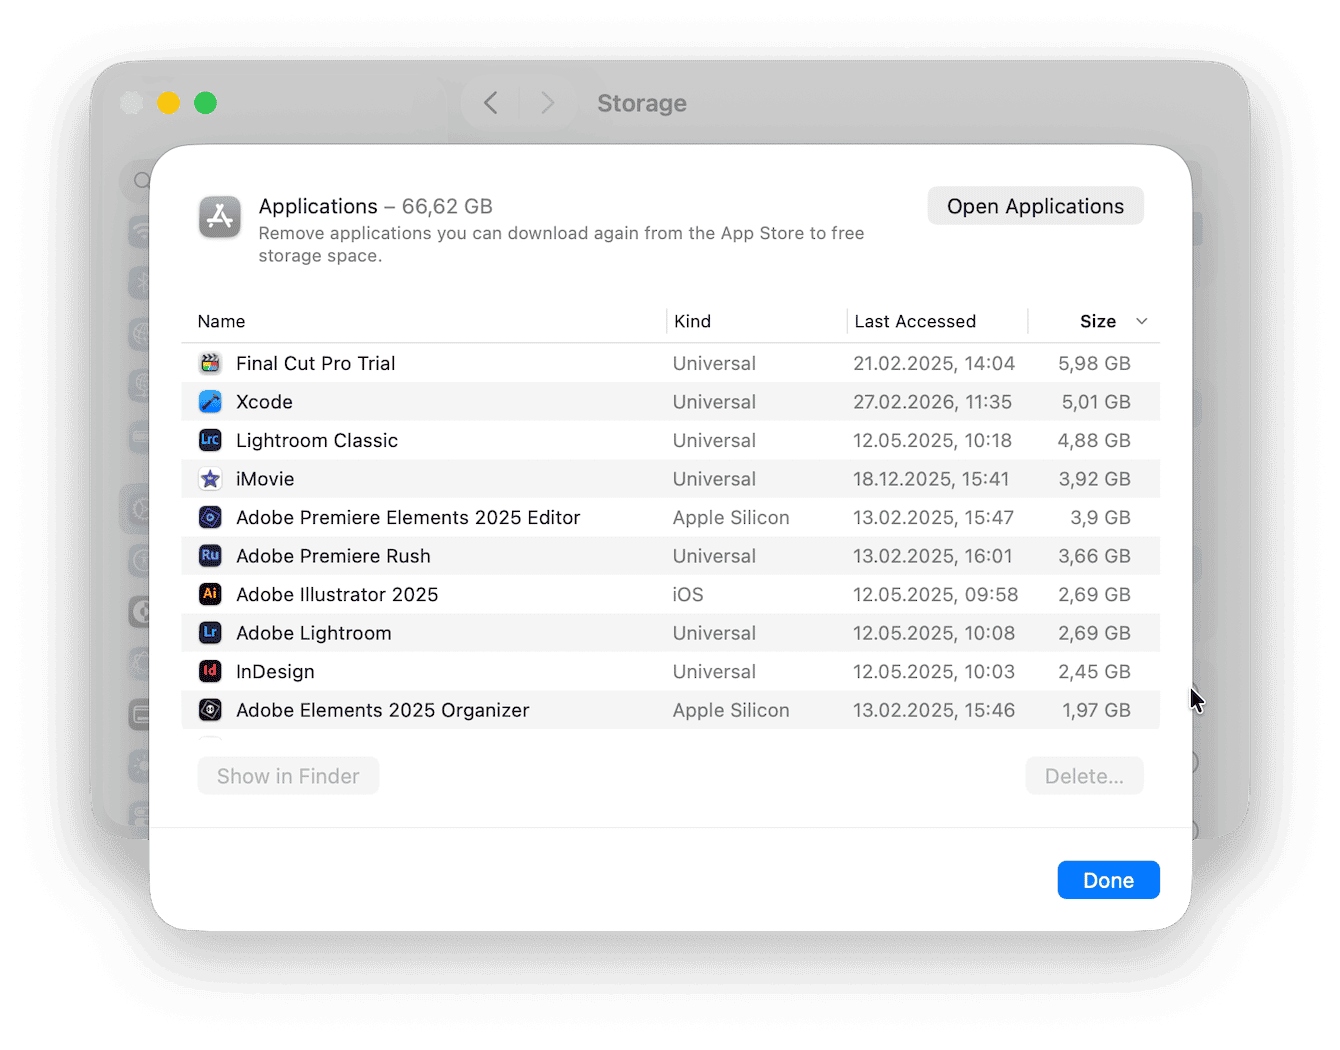Click the InDesign app icon
The height and width of the screenshot is (1050, 1340).
[x=210, y=671]
